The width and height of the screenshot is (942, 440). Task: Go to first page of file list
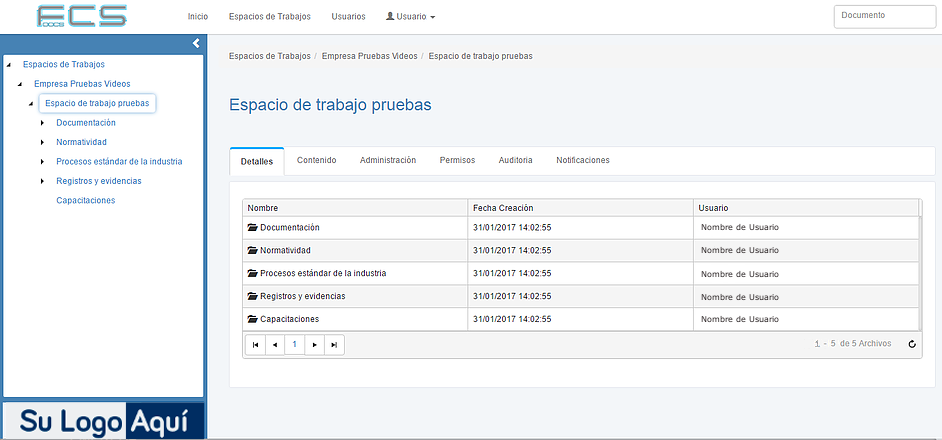coord(255,344)
